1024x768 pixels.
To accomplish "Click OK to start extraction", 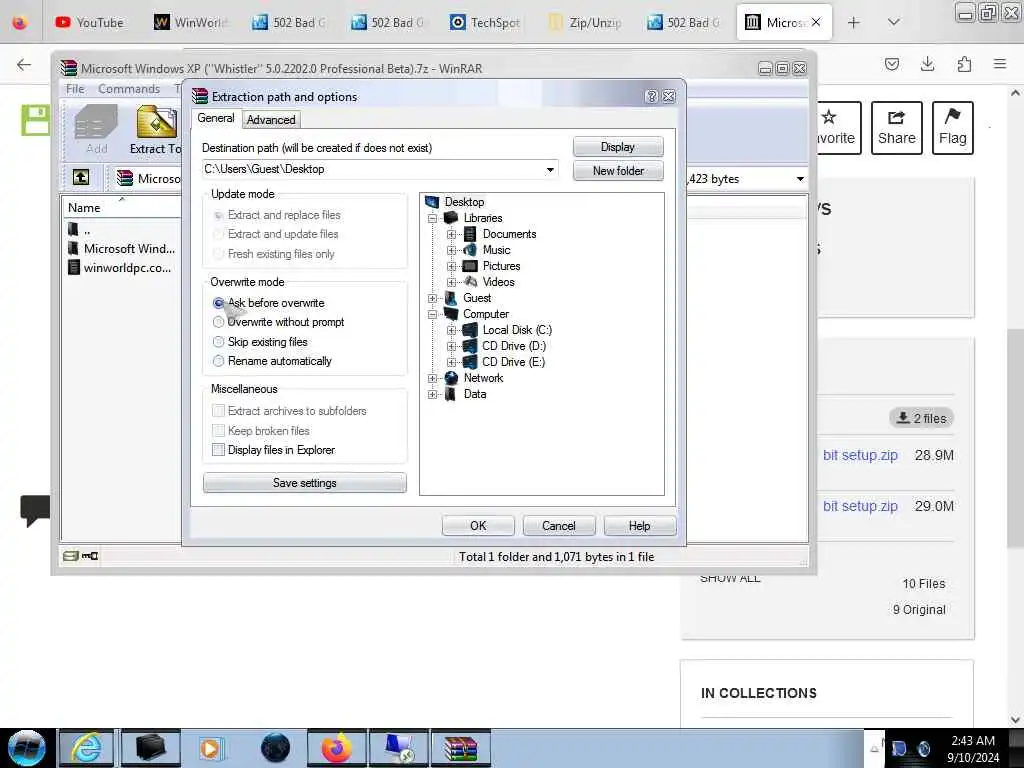I will (478, 526).
